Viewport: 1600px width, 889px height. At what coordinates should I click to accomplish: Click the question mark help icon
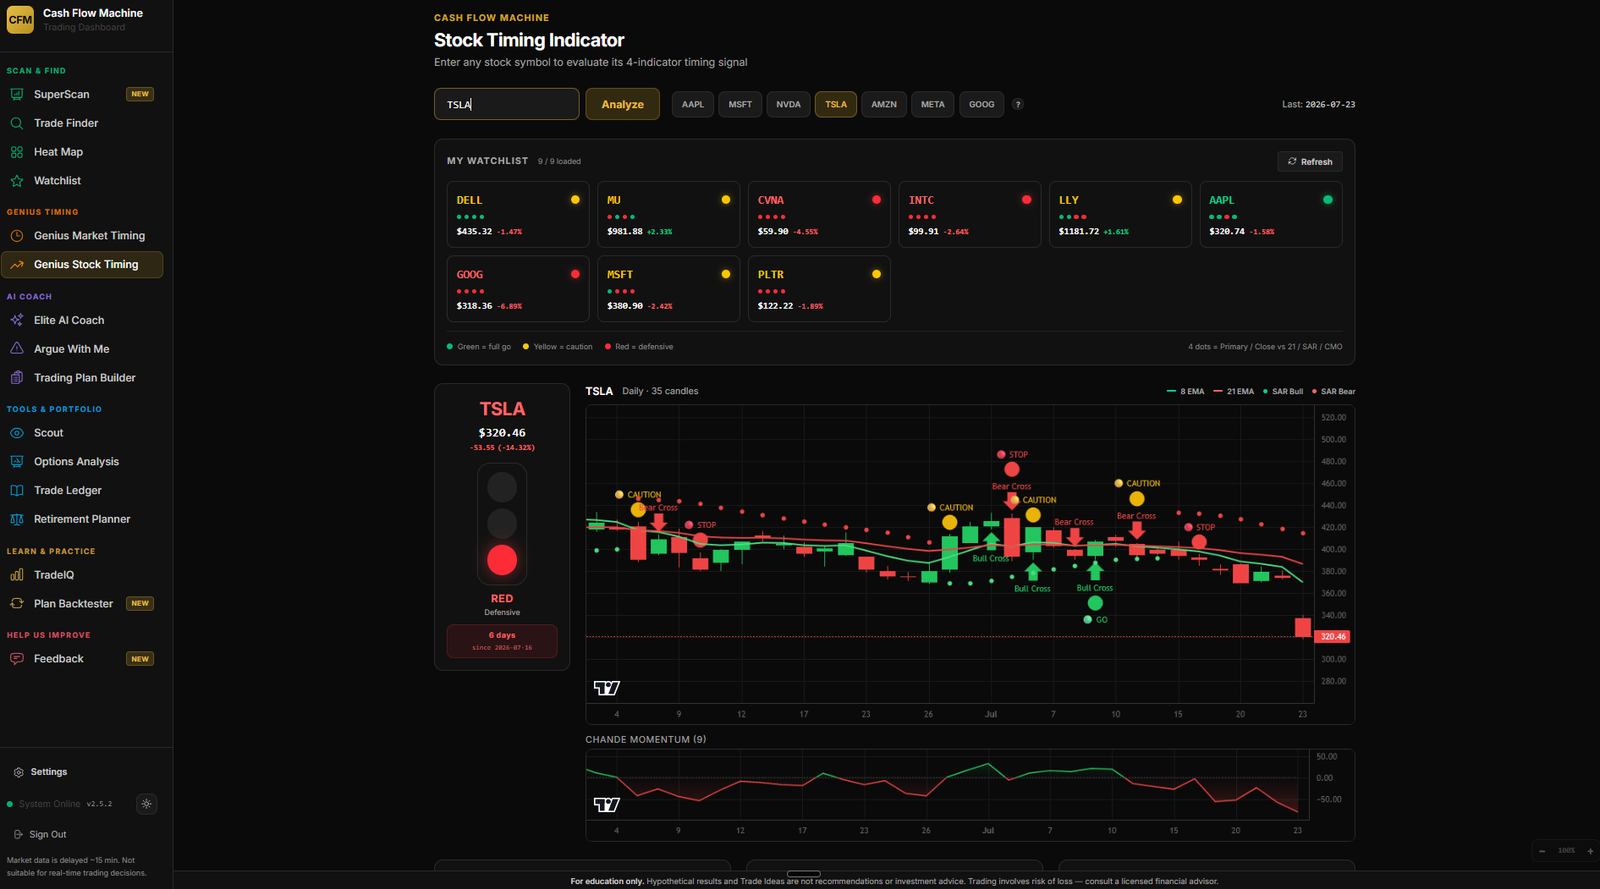[1018, 104]
